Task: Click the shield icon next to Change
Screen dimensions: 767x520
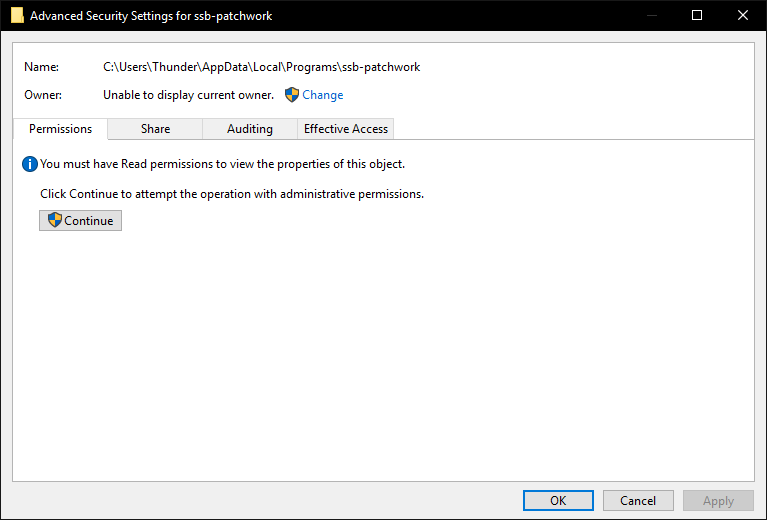Action: [292, 95]
